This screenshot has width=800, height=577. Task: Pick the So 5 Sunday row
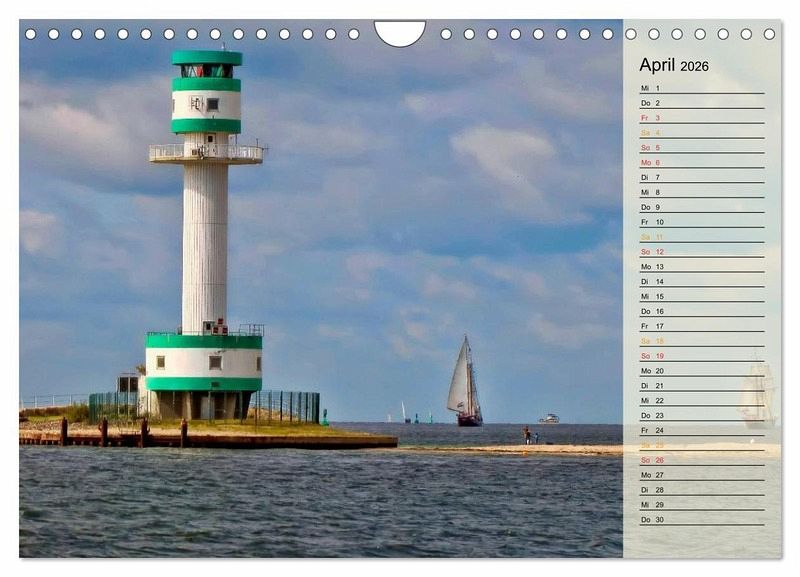tap(700, 147)
